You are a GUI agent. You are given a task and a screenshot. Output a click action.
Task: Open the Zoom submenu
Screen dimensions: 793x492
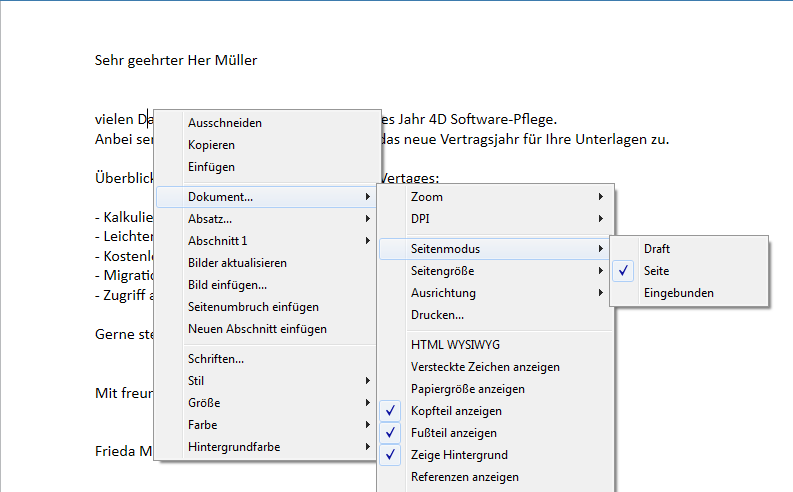427,197
